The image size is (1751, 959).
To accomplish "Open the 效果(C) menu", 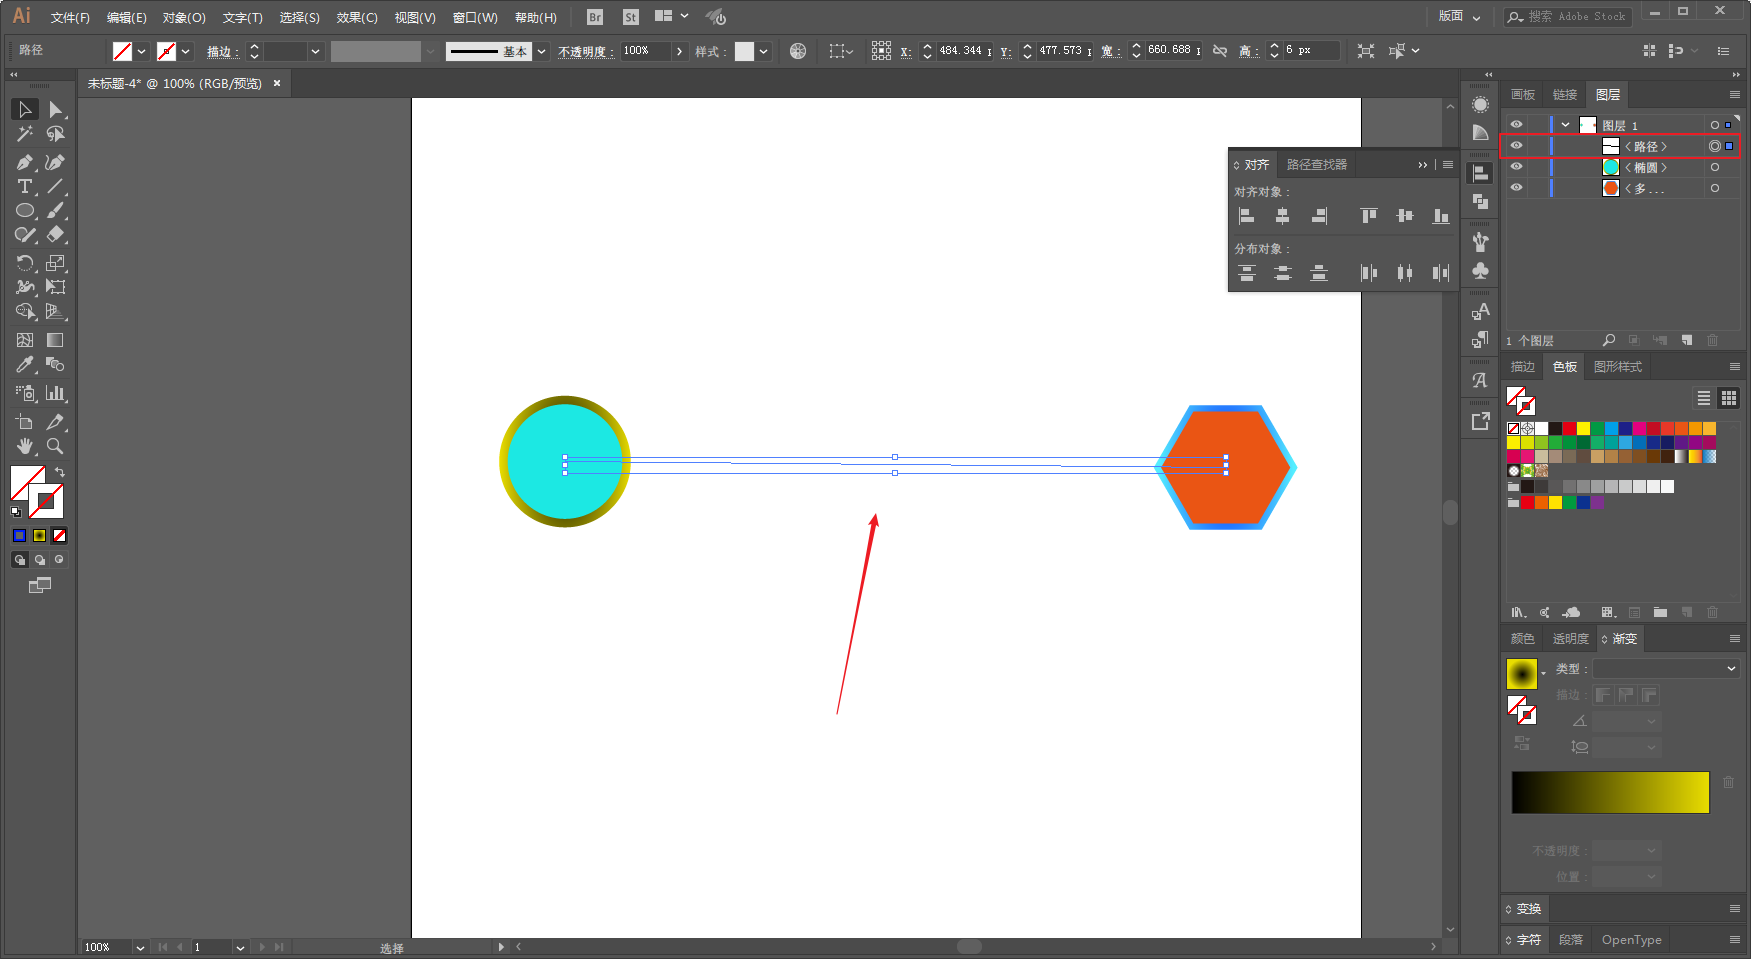I will coord(357,18).
